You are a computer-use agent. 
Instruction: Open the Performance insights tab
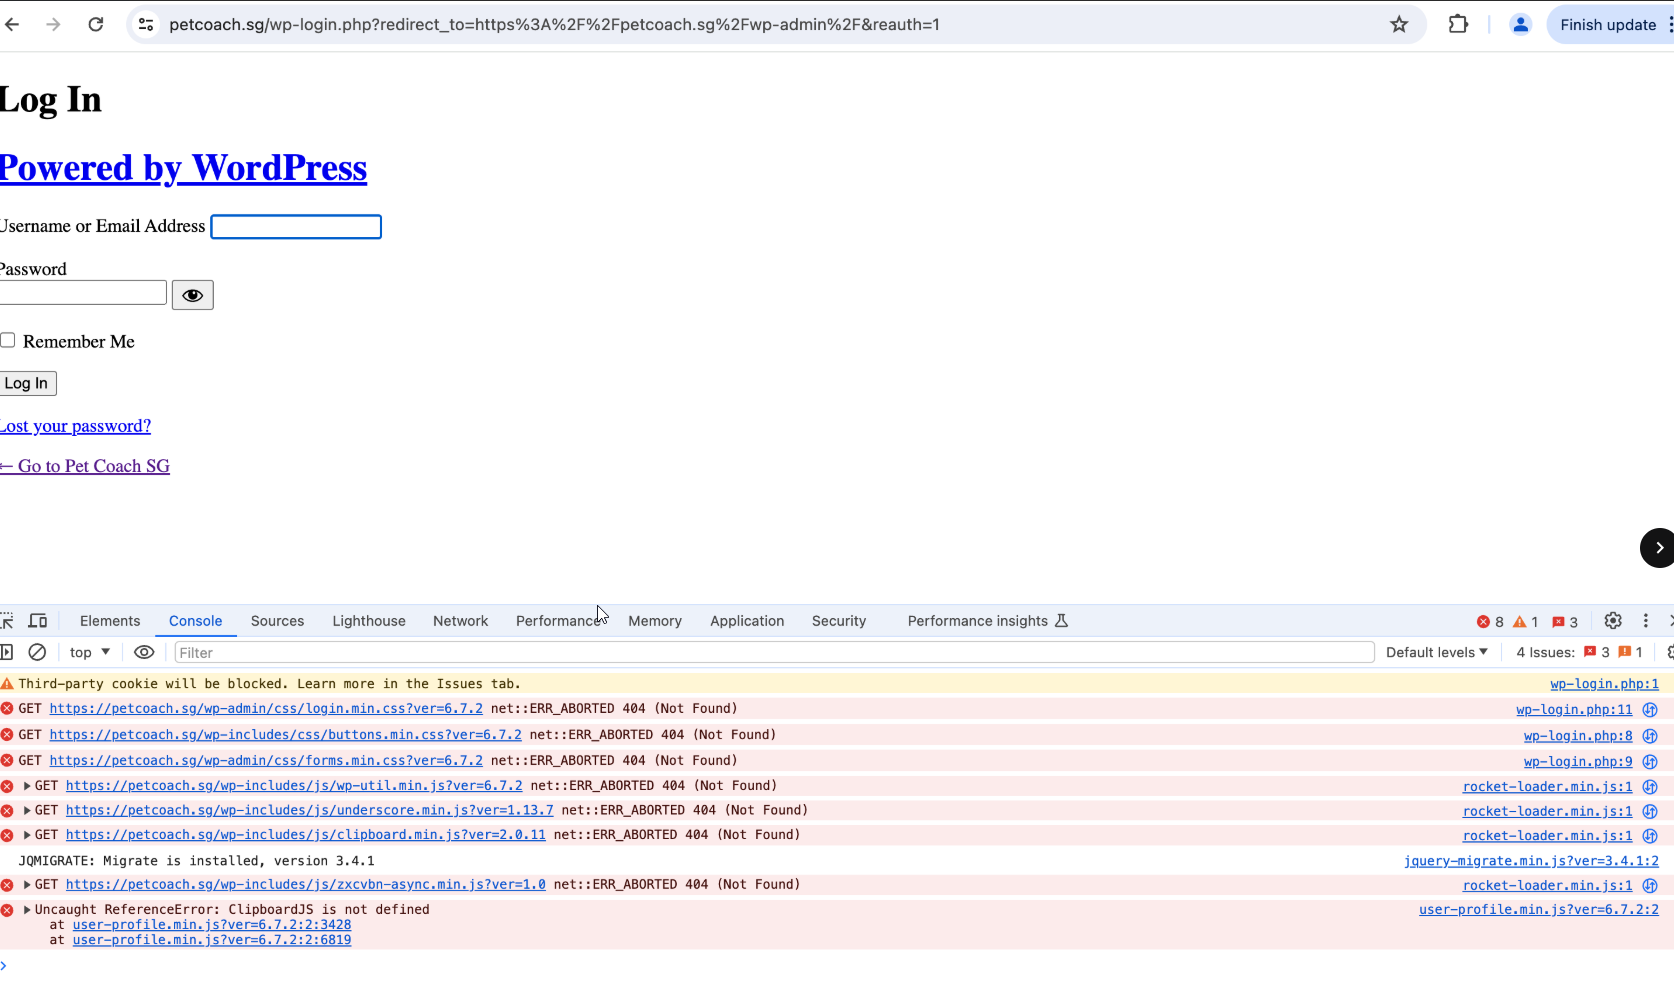(988, 621)
